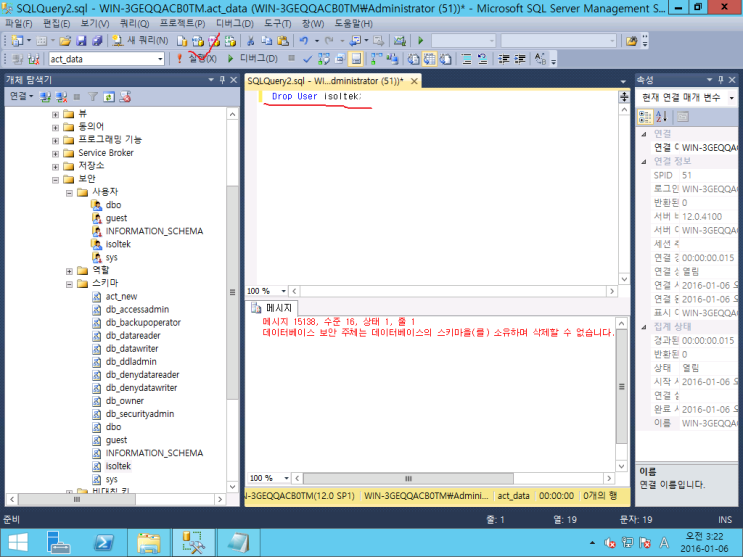The width and height of the screenshot is (743, 557).
Task: Click the Object Explorer filter icon
Action: pyautogui.click(x=93, y=97)
